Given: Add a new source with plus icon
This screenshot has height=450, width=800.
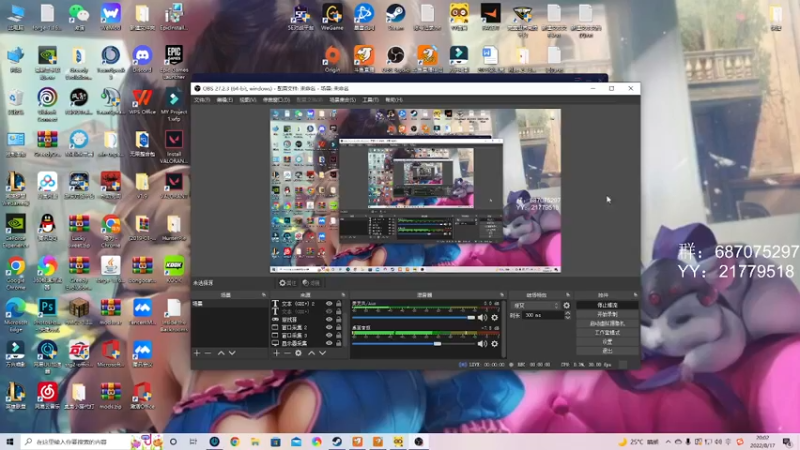Looking at the screenshot, I should [276, 353].
